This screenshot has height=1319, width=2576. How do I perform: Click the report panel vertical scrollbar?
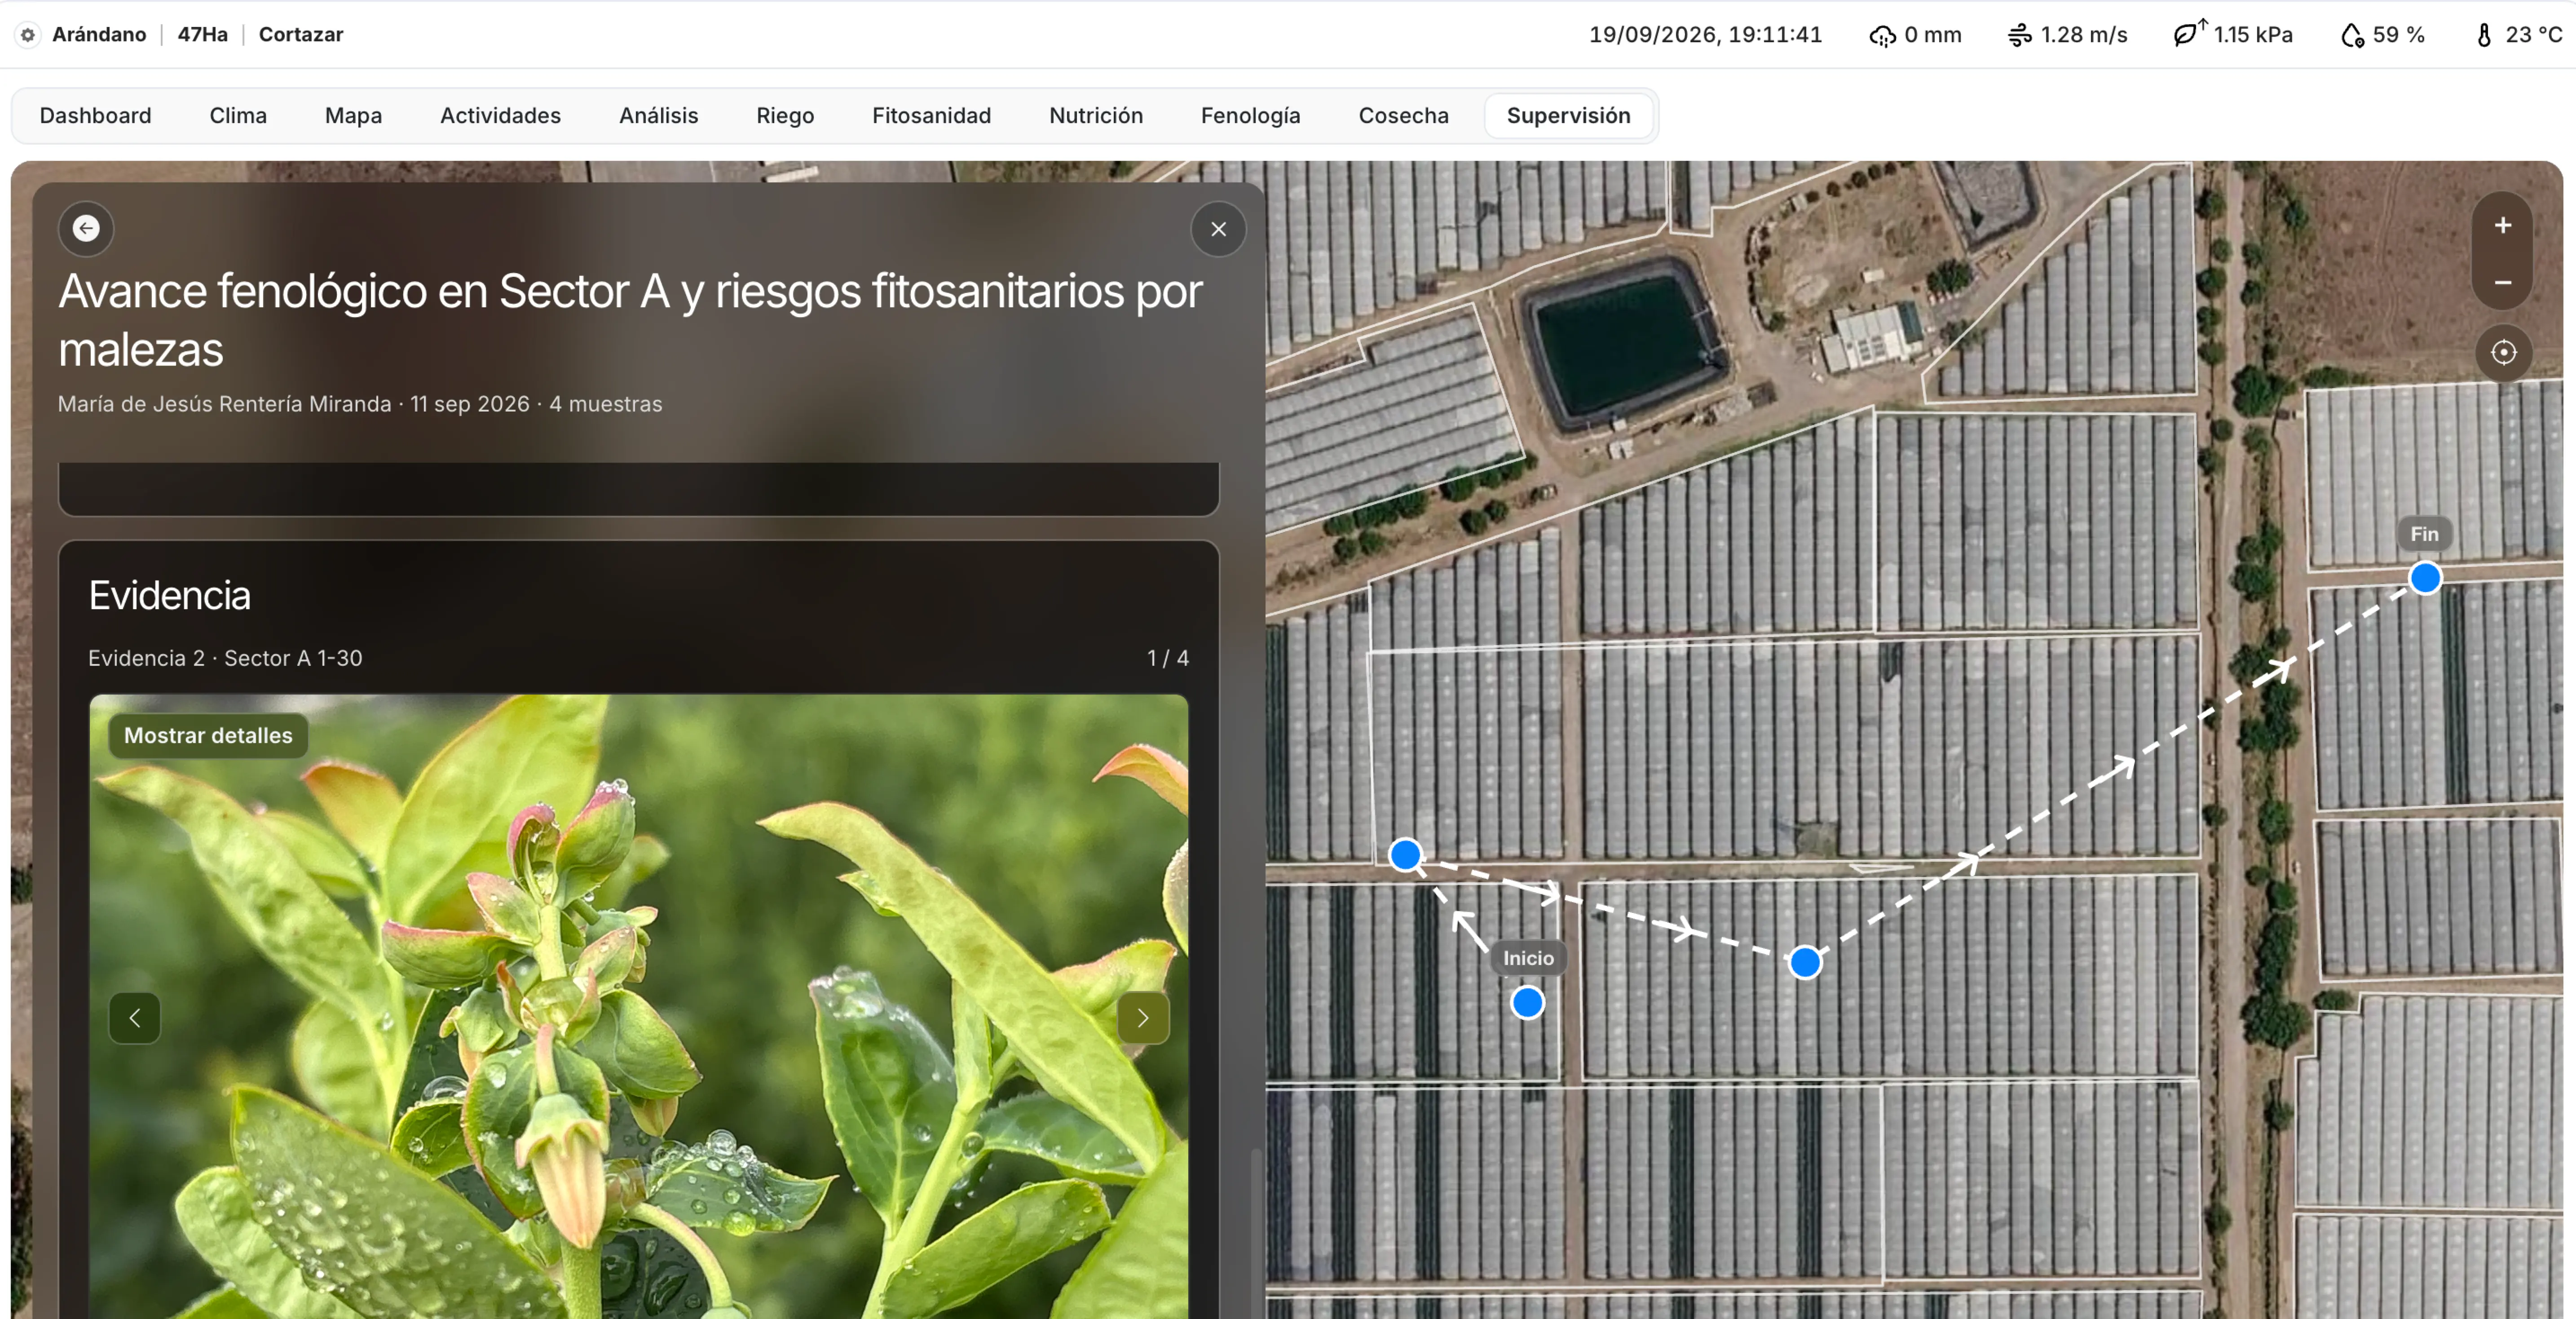point(1255,1233)
